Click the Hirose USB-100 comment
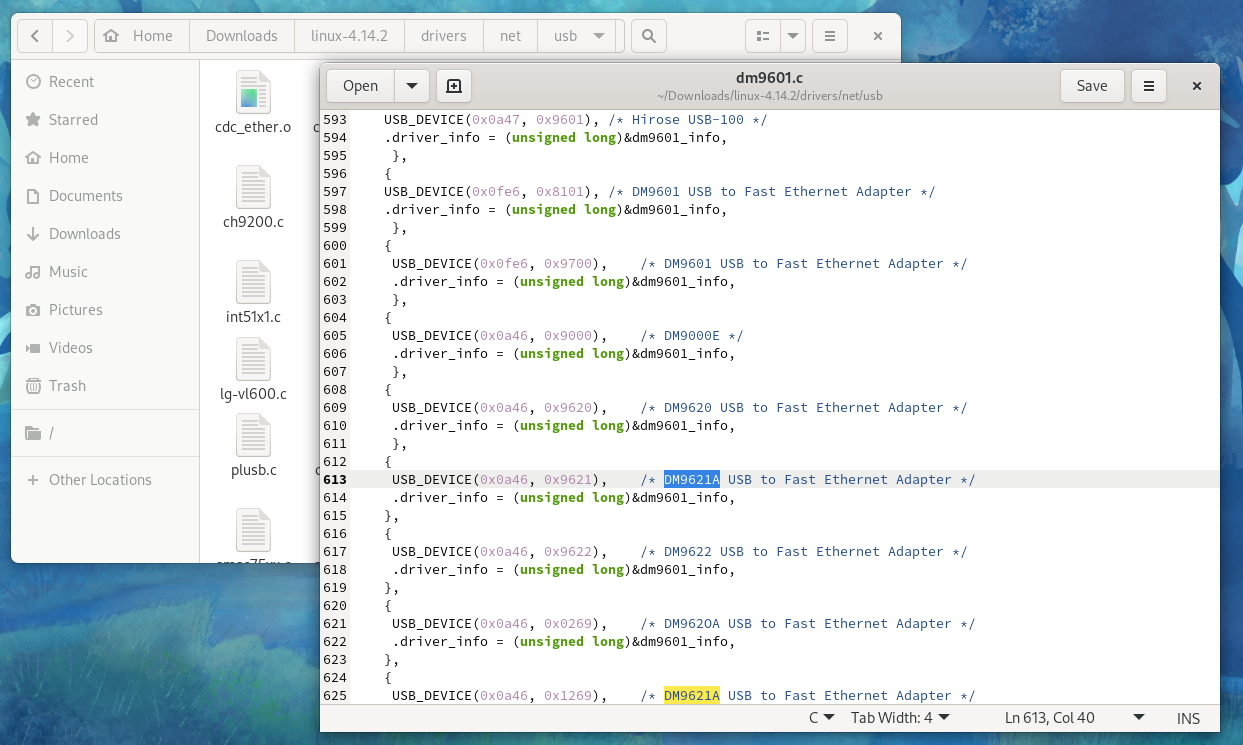 click(688, 120)
